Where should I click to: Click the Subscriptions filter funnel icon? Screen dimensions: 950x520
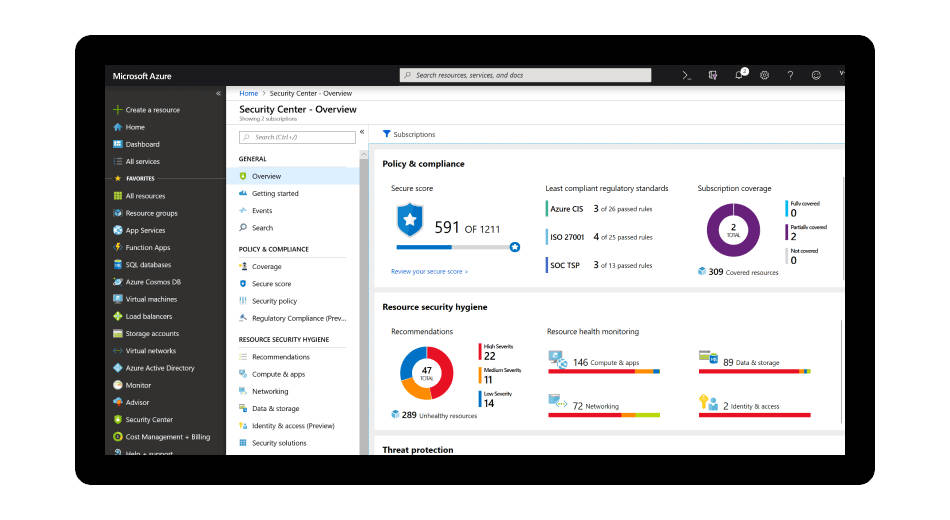pos(387,134)
